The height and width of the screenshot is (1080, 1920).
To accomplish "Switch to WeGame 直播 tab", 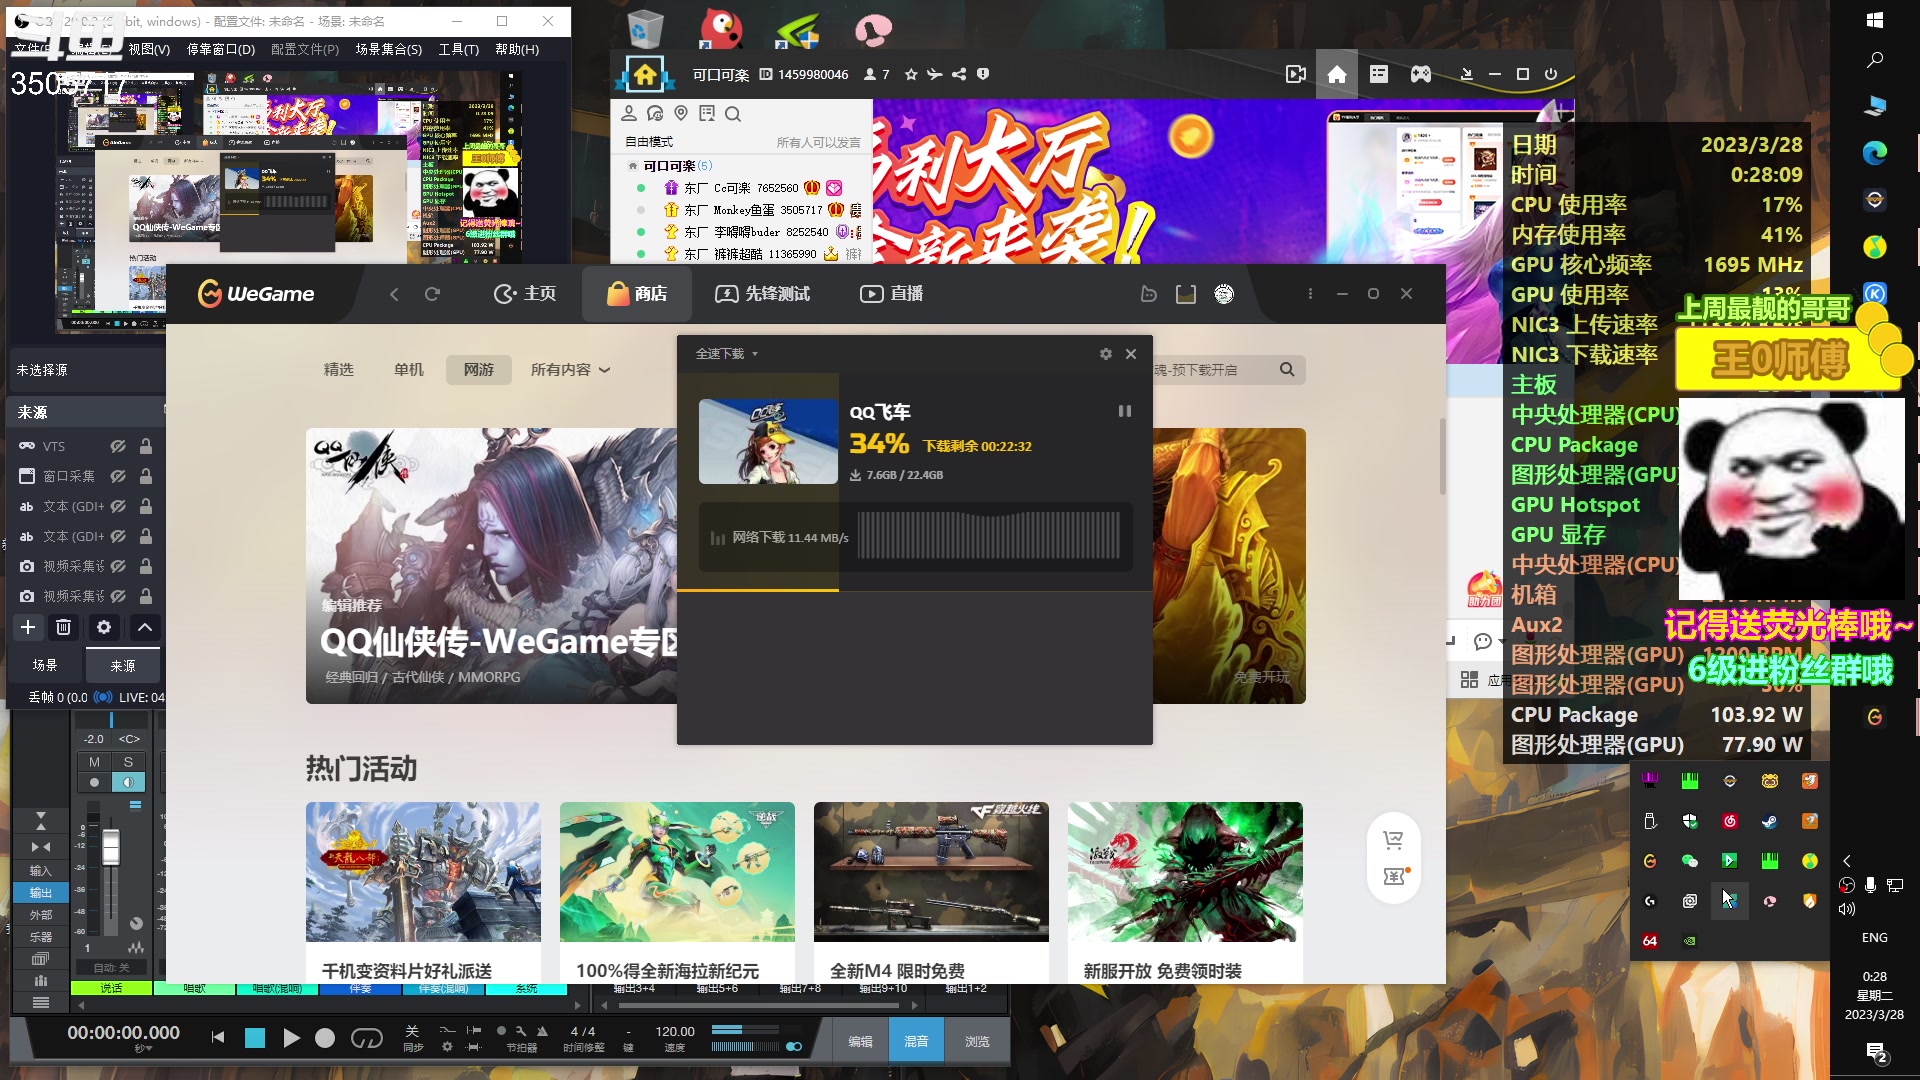I will (x=891, y=294).
